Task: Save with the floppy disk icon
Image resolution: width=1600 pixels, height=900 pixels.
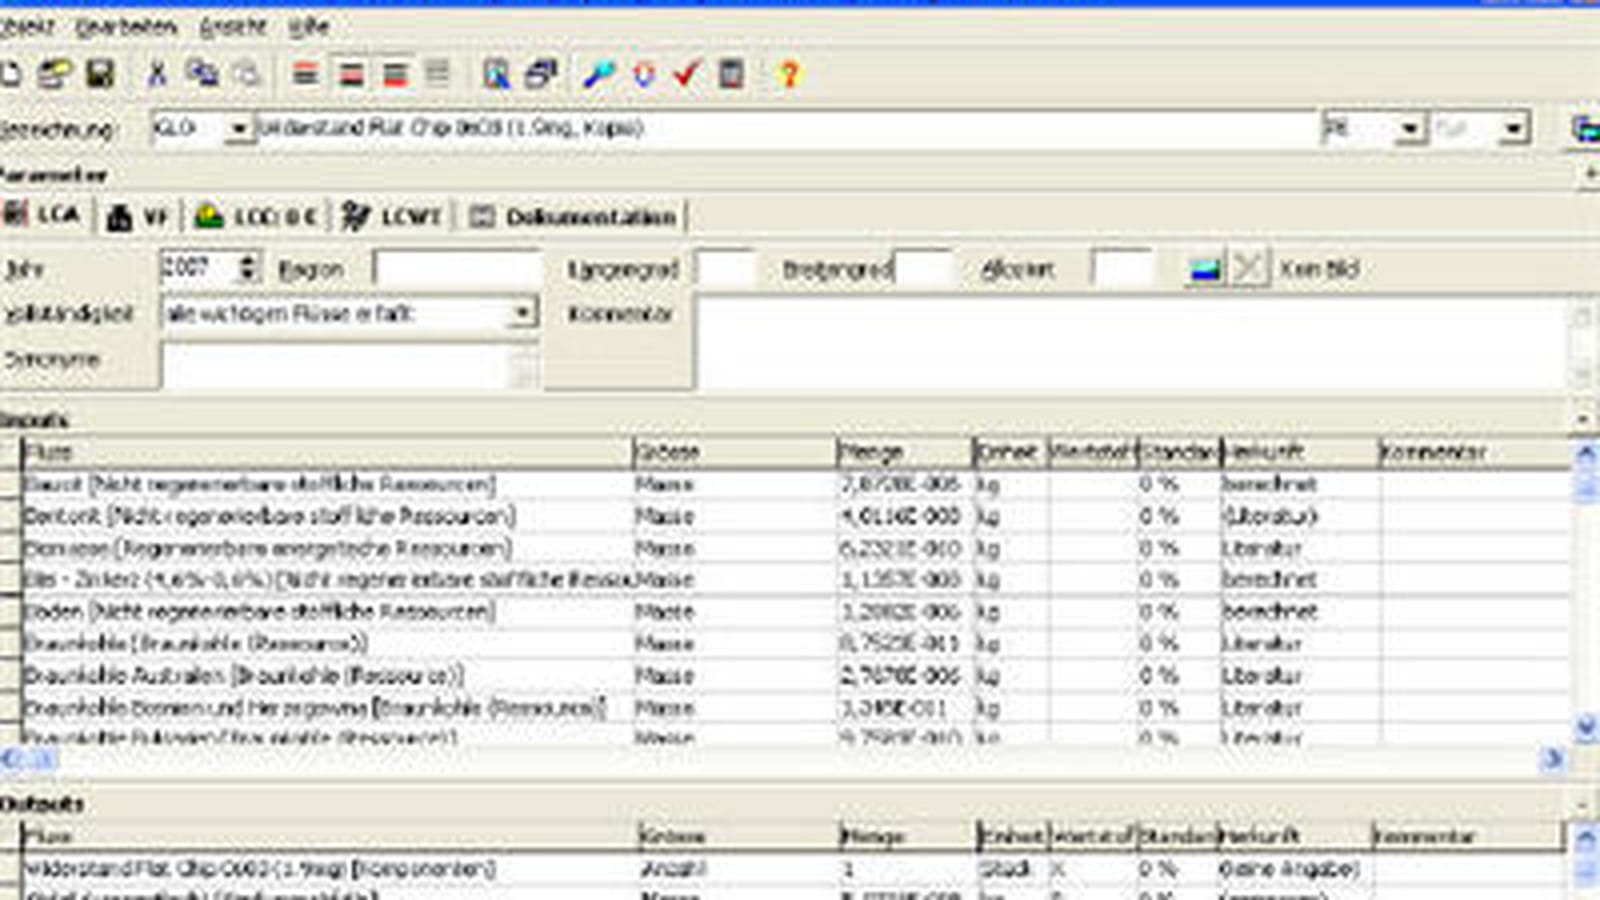Action: pos(100,74)
